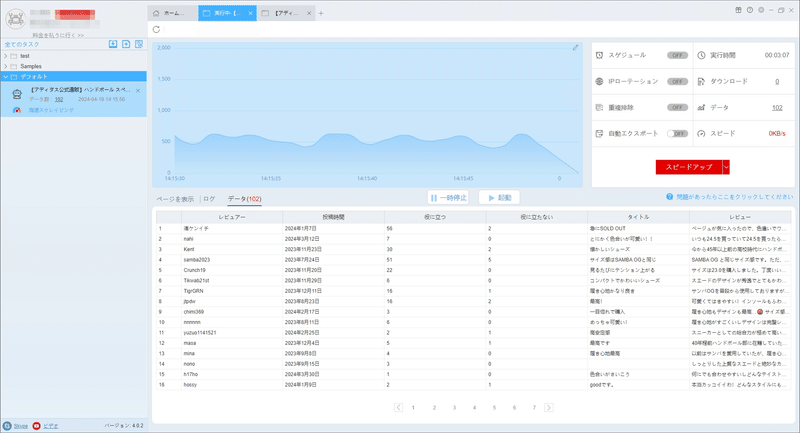Toggle the 自動エクスポート switch
This screenshot has width=800, height=433.
pyautogui.click(x=677, y=134)
